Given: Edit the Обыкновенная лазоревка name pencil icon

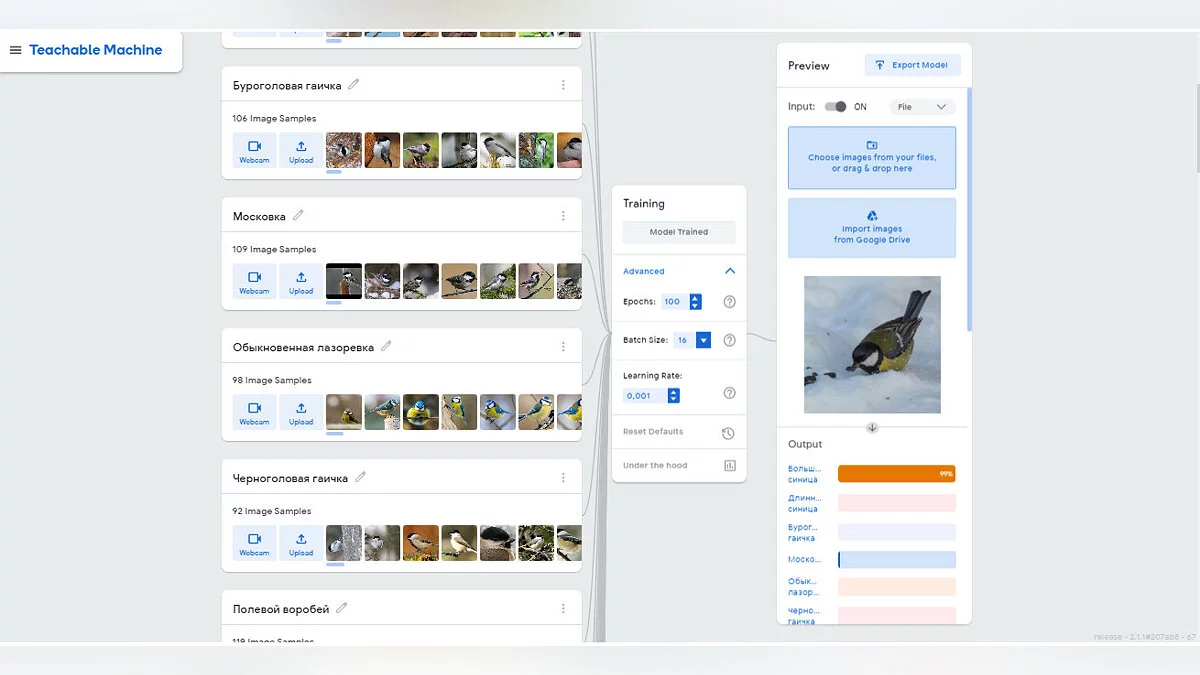Looking at the screenshot, I should click(386, 347).
